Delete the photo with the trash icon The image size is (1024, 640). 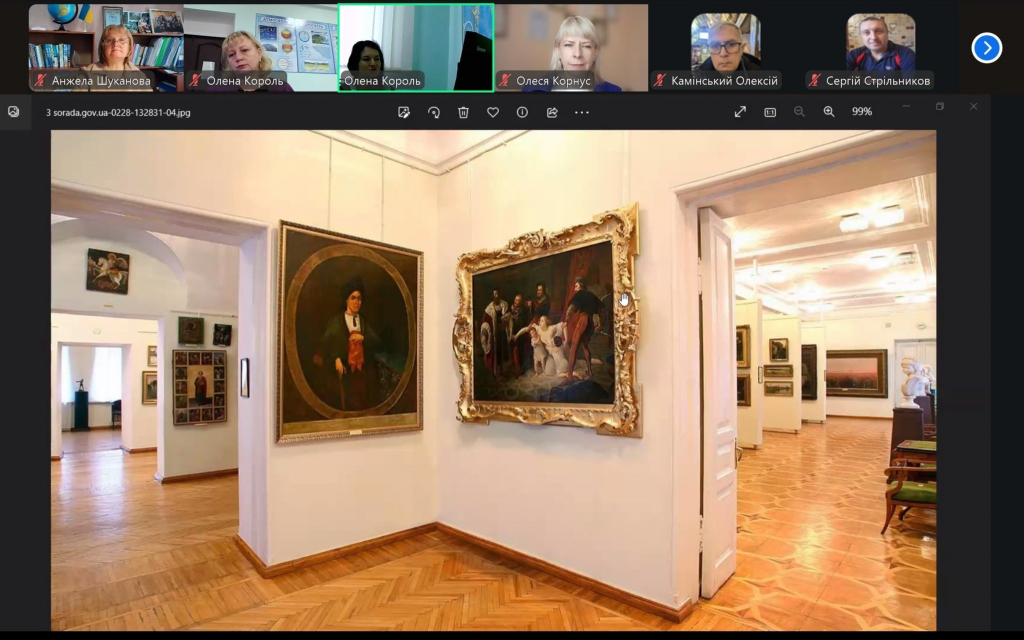[x=463, y=112]
